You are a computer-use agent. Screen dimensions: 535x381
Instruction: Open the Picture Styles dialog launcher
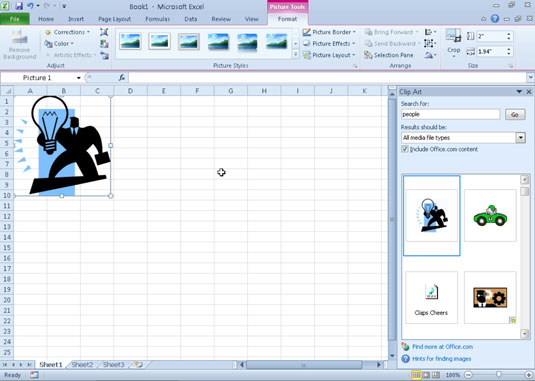[x=355, y=66]
